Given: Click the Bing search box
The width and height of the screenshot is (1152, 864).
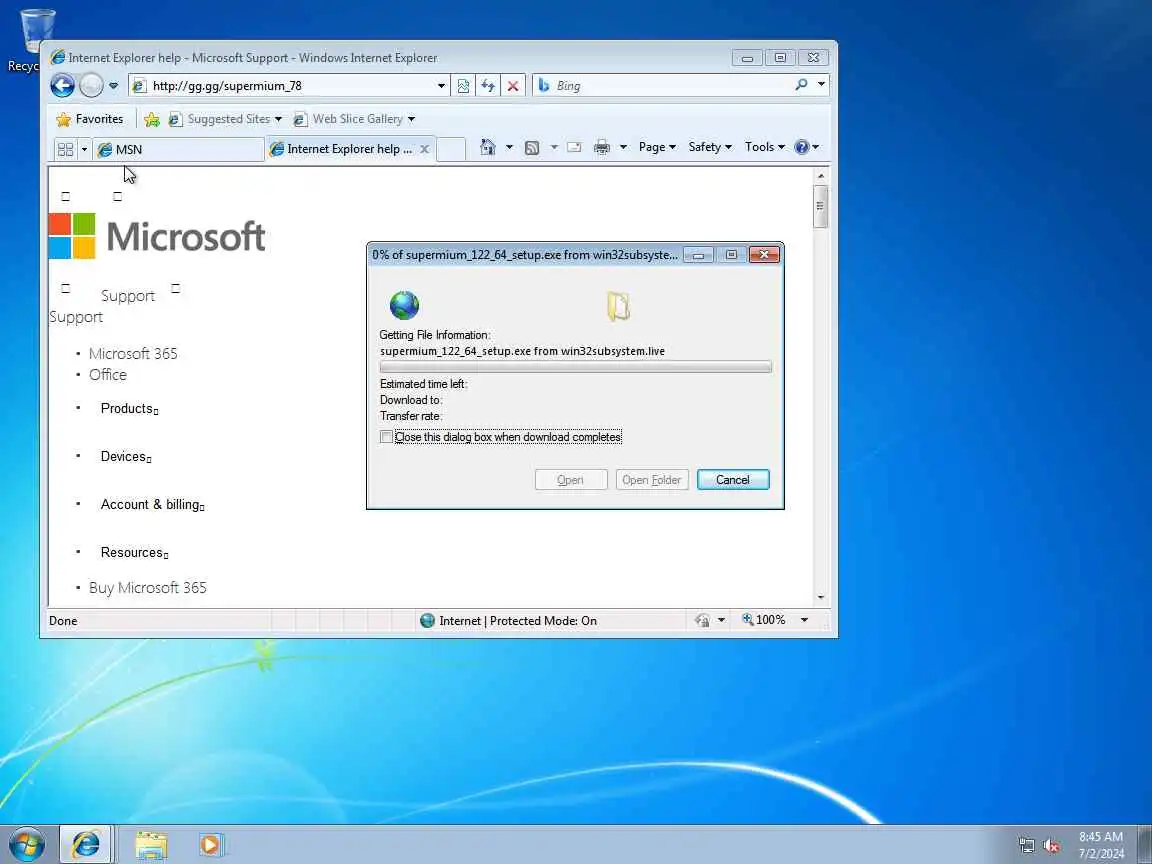Looking at the screenshot, I should coord(665,86).
